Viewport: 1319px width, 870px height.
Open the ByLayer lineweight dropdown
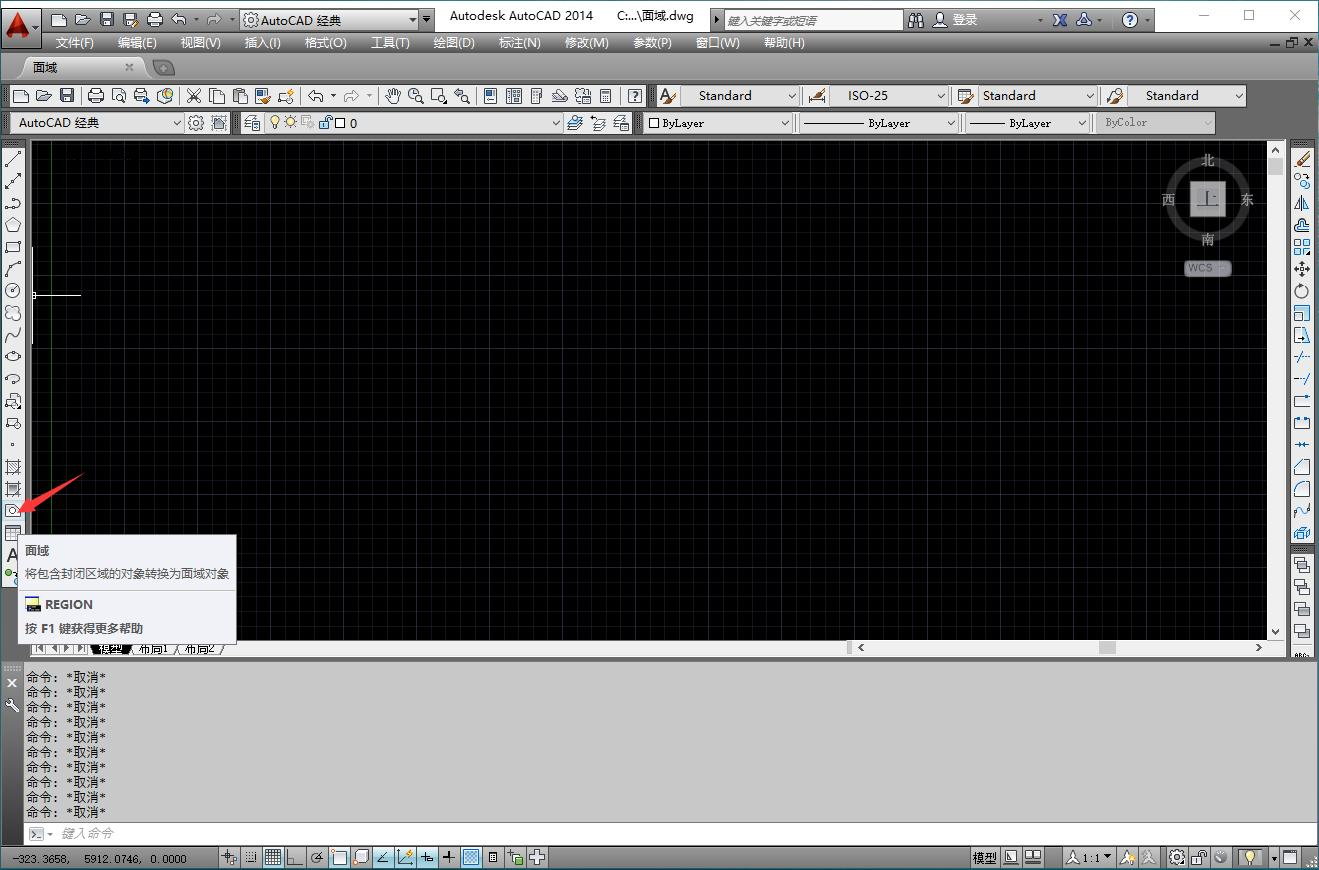click(x=1081, y=123)
